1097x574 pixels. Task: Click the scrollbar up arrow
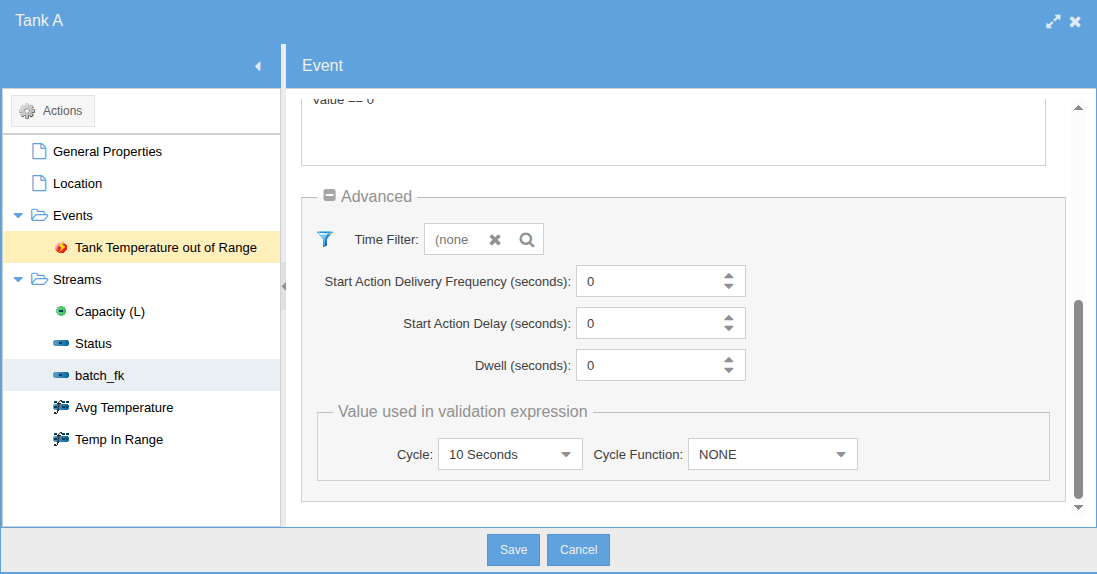1078,107
